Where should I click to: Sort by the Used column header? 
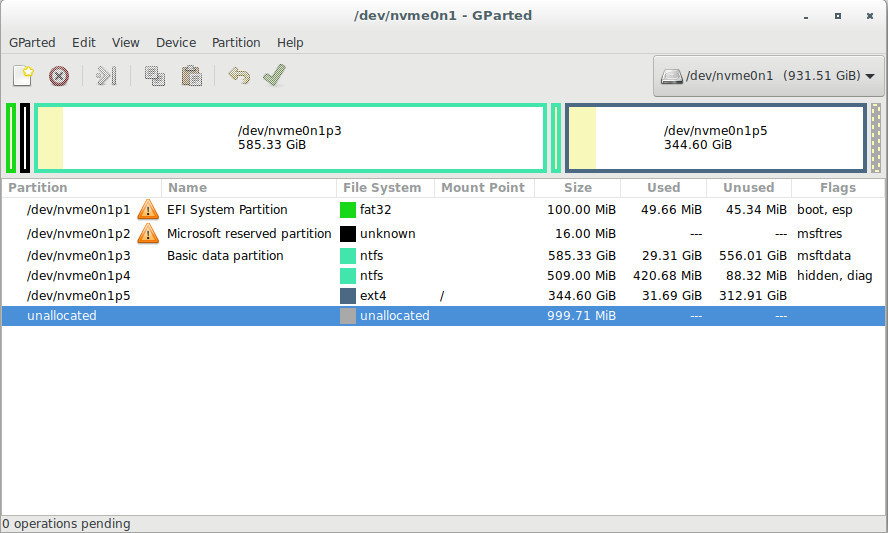click(x=664, y=187)
